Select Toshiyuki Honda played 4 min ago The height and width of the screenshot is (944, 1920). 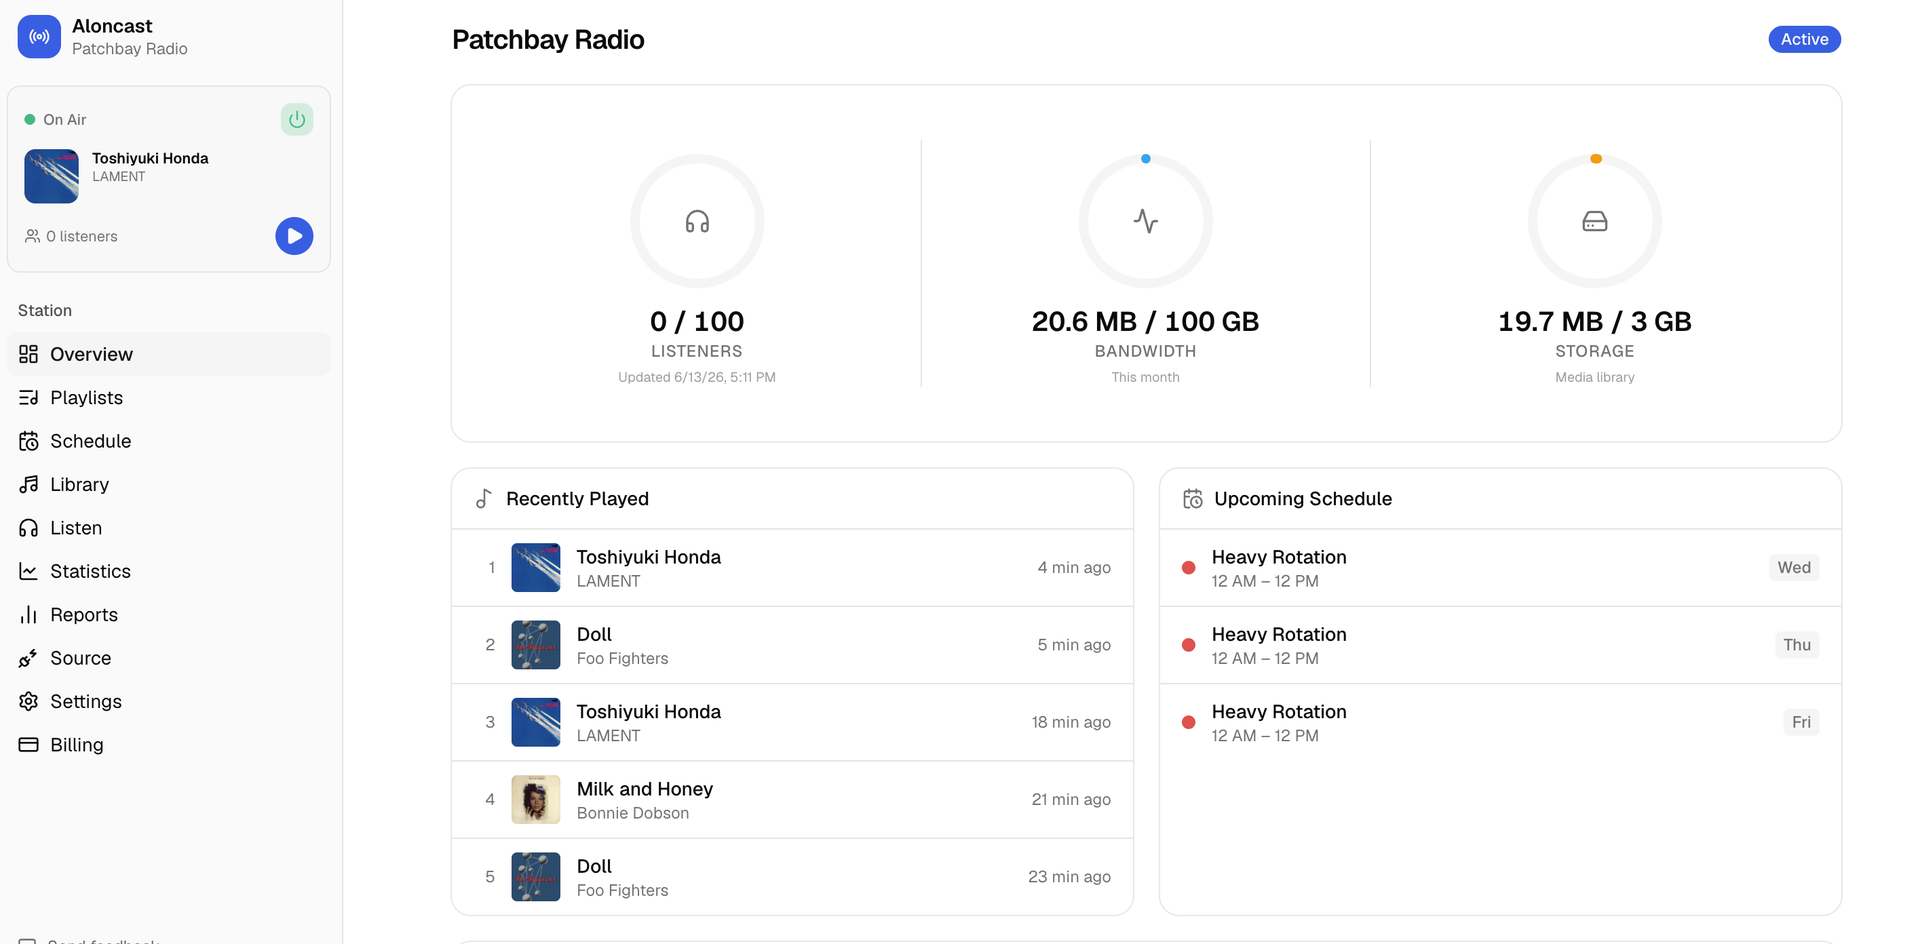coord(792,568)
